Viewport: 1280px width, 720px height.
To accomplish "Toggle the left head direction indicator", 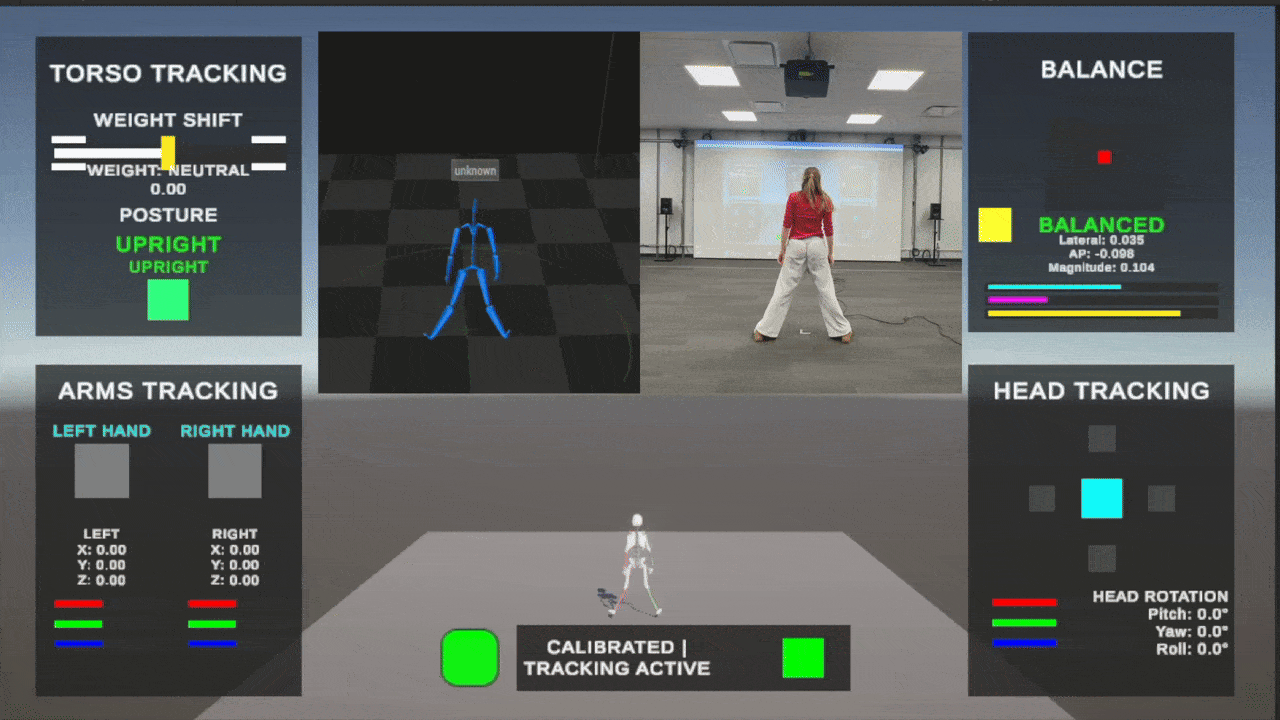I will pyautogui.click(x=1042, y=498).
